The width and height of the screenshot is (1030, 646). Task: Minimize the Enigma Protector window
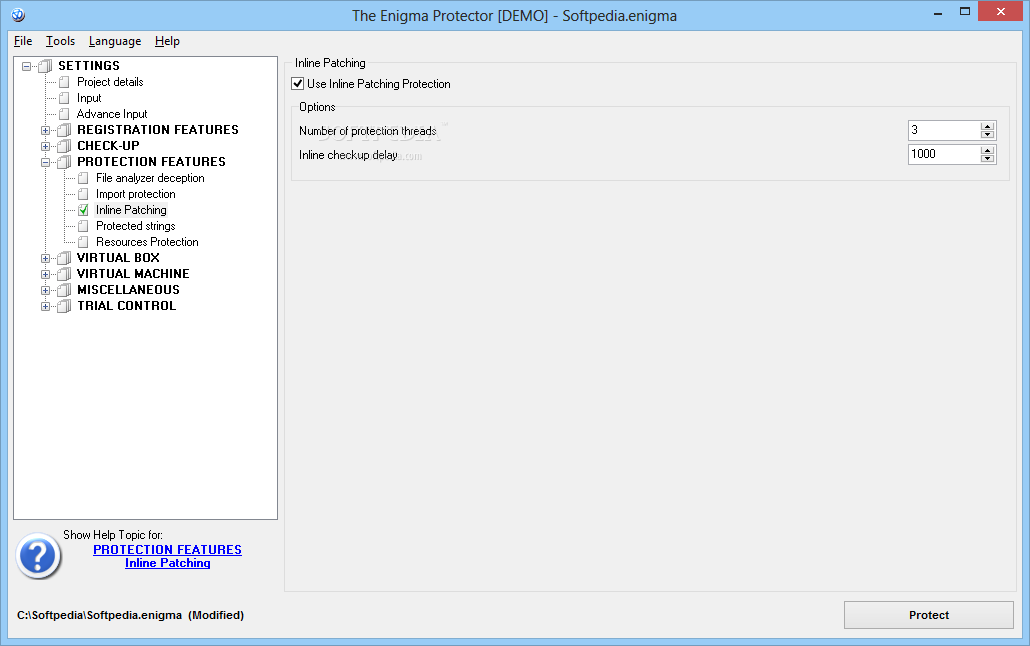[x=938, y=12]
